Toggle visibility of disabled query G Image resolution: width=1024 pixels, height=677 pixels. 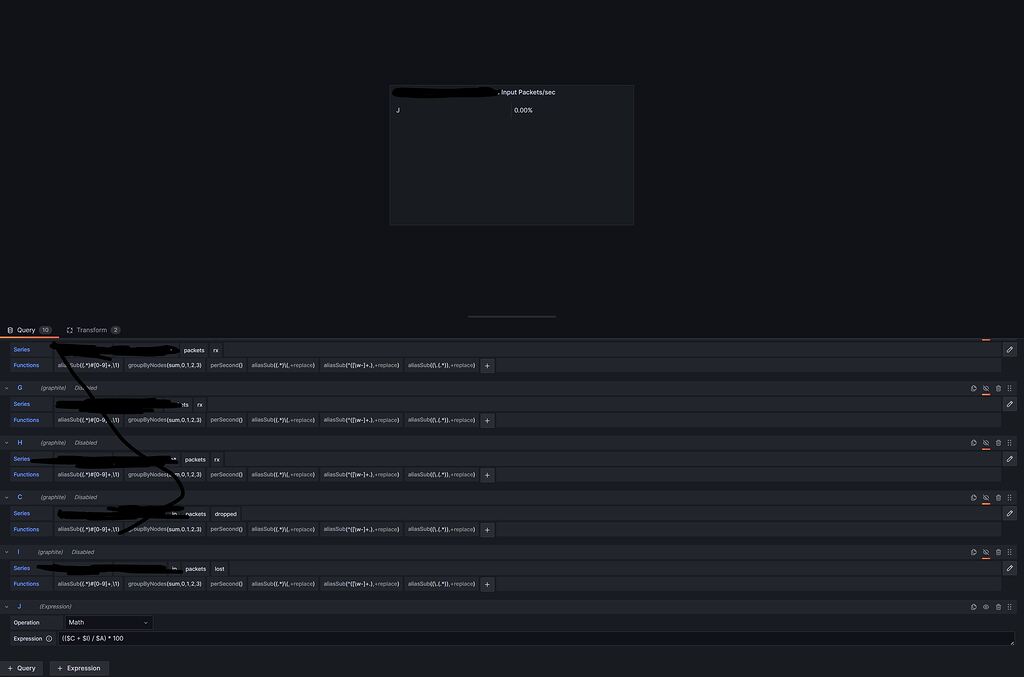coord(985,388)
